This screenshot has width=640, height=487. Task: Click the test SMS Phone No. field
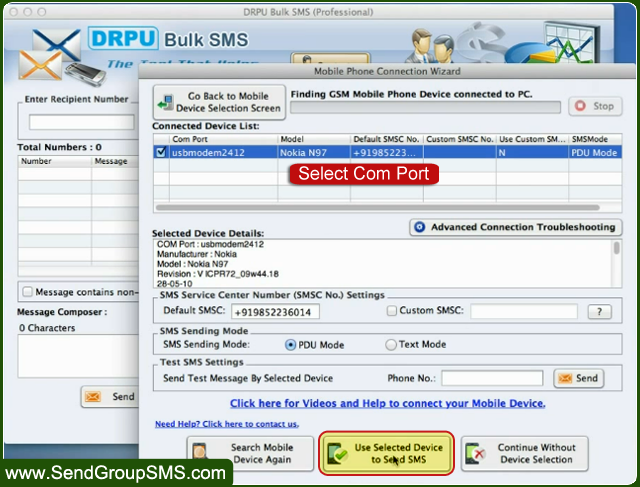(492, 378)
